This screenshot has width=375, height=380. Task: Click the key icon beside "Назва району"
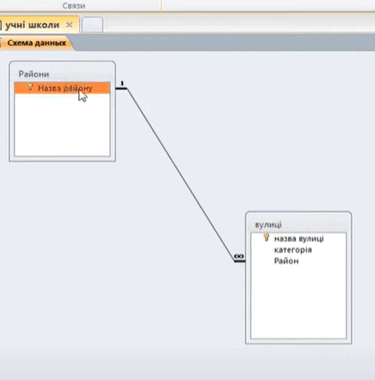(x=30, y=87)
